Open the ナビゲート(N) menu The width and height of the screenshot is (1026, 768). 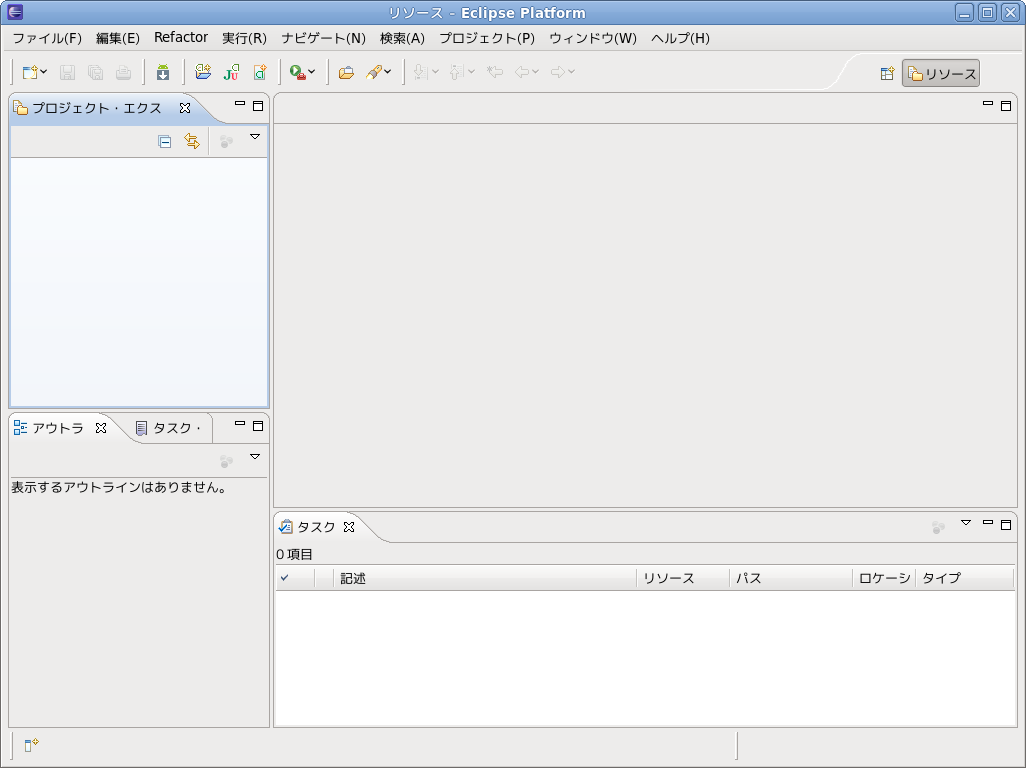pyautogui.click(x=323, y=38)
